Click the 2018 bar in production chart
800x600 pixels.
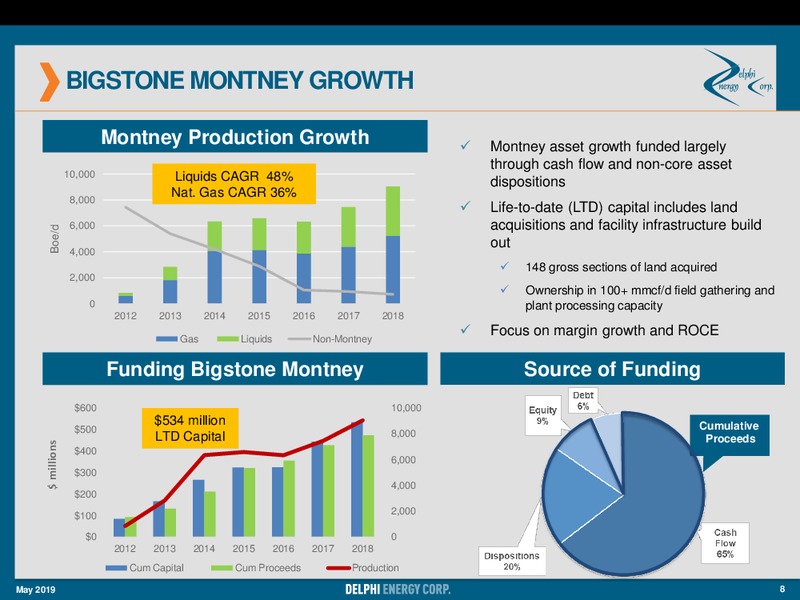pos(393,245)
